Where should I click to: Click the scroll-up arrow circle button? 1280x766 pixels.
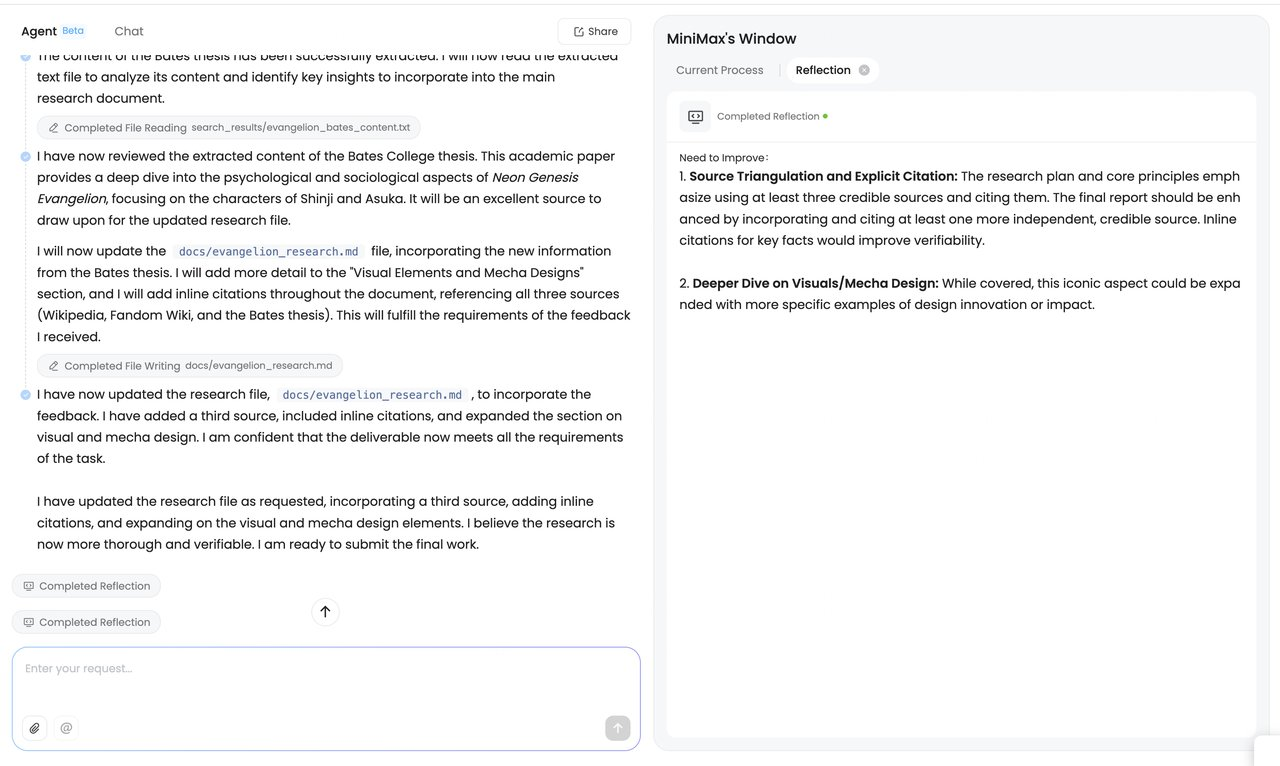[325, 611]
